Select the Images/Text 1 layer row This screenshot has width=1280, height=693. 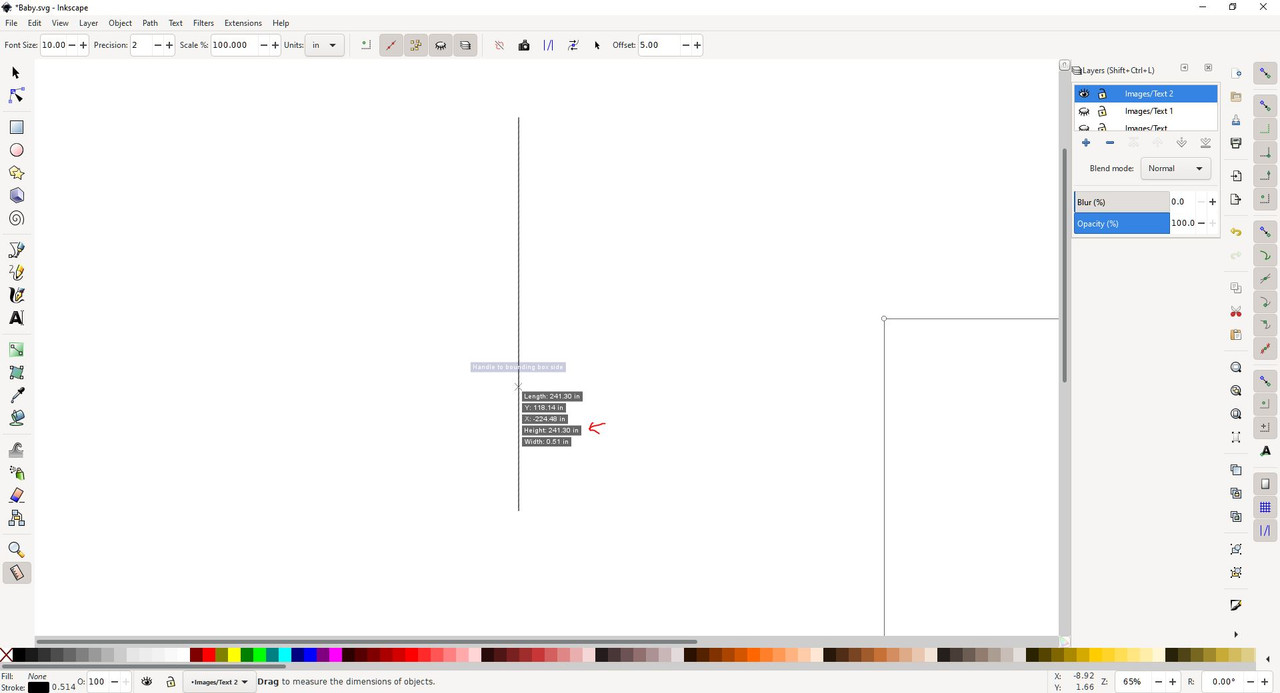(x=1146, y=111)
